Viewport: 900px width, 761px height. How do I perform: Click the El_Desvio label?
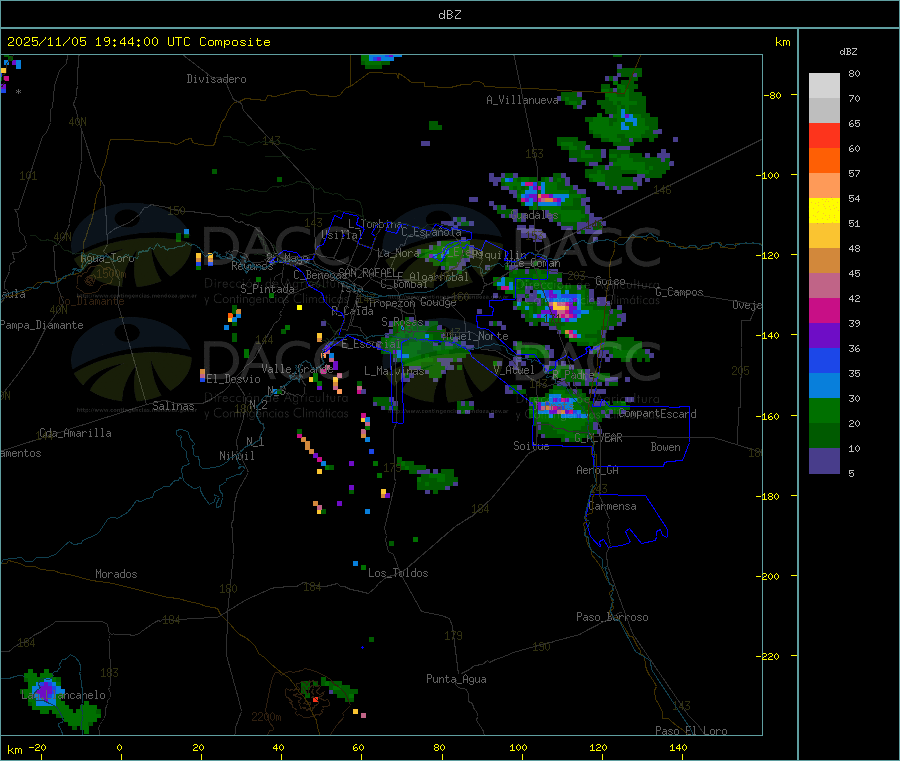click(x=234, y=379)
